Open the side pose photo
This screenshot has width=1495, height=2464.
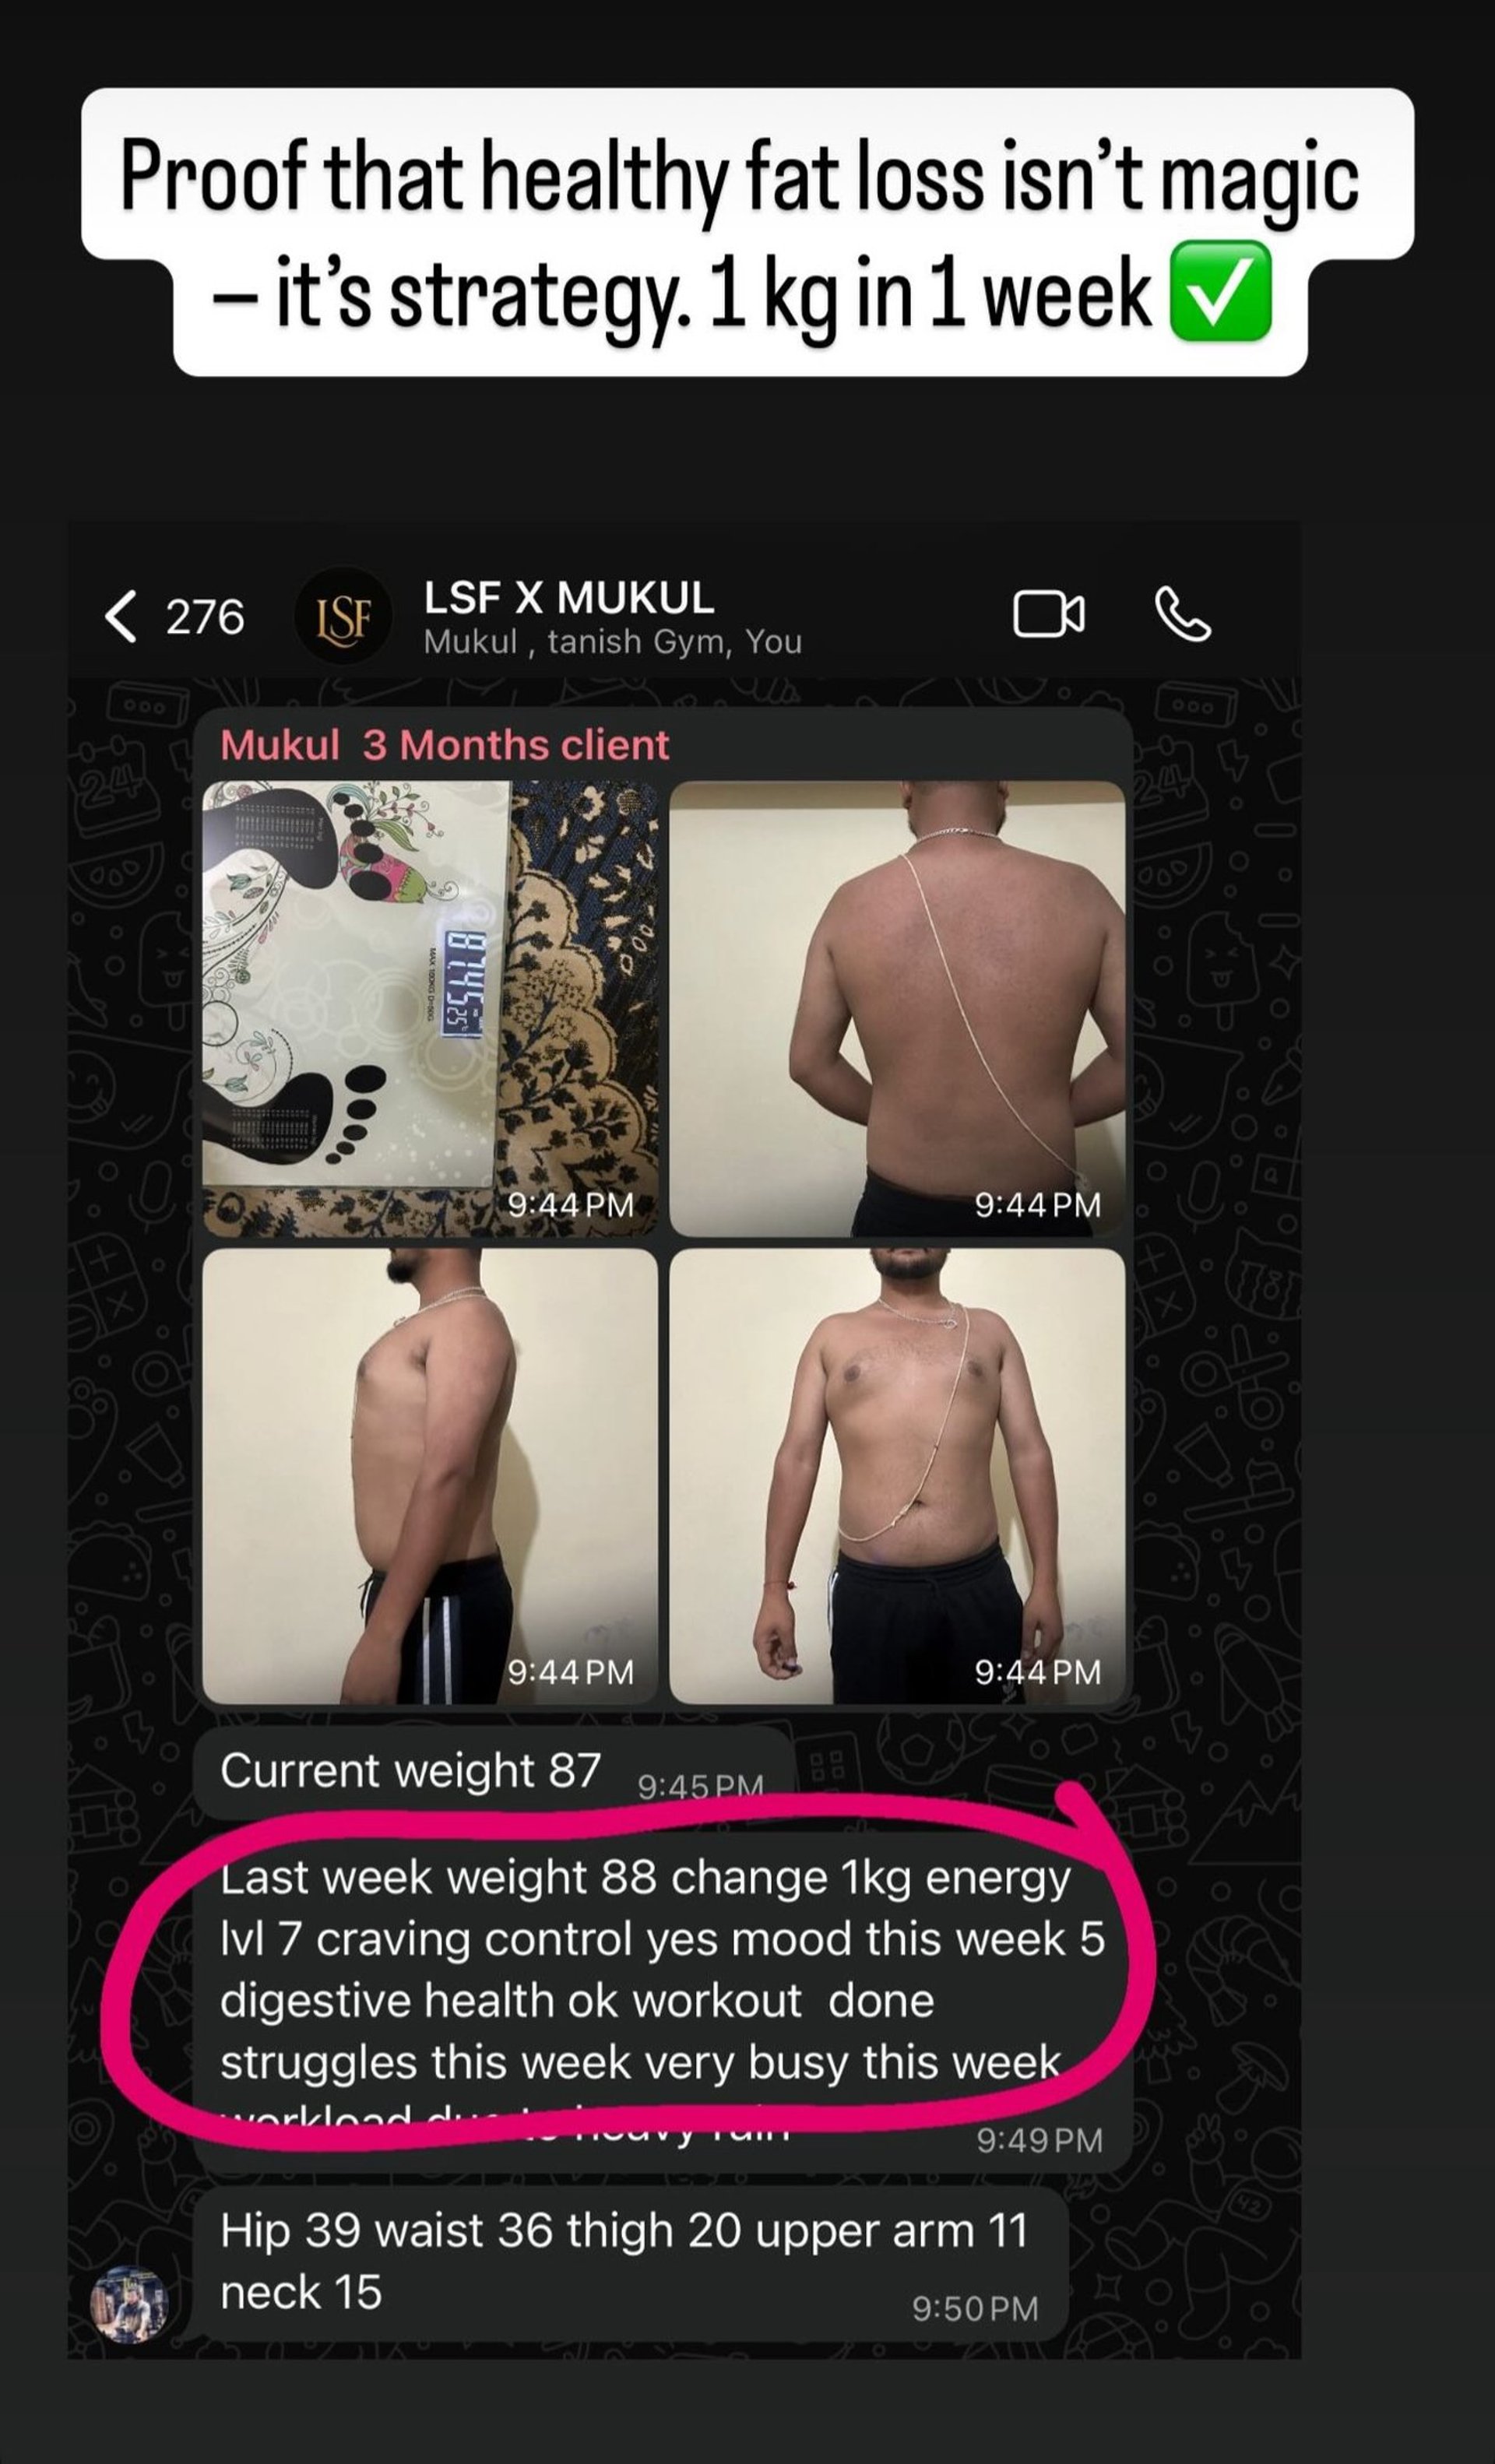[430, 1475]
